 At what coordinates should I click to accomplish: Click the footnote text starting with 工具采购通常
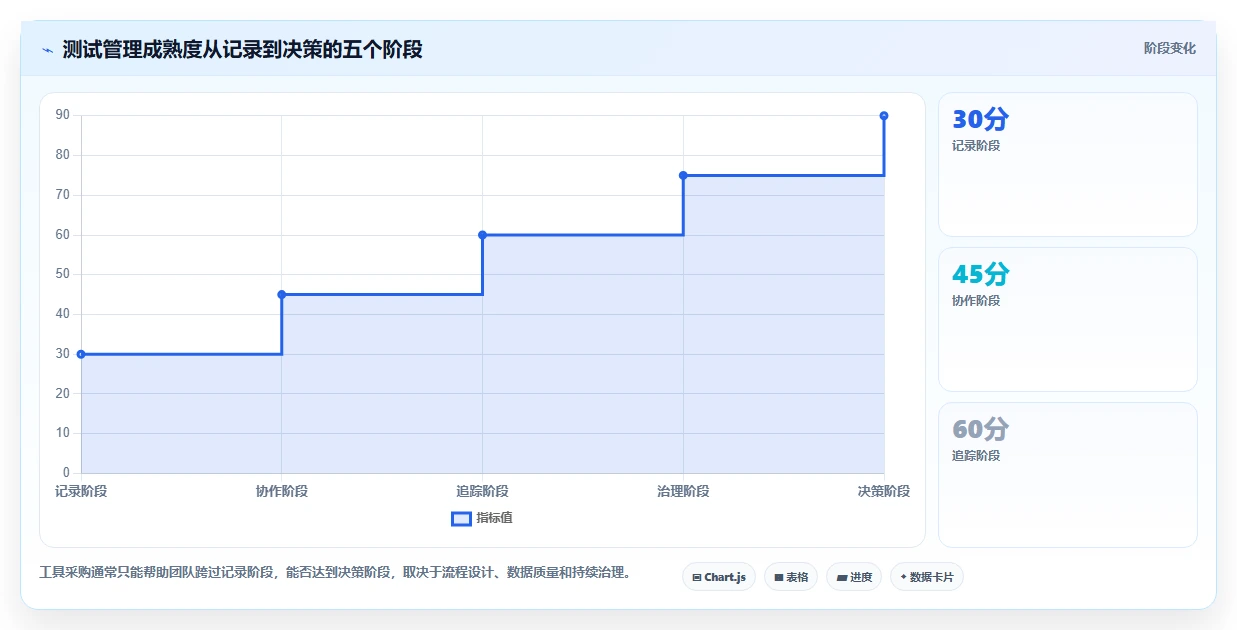[335, 573]
